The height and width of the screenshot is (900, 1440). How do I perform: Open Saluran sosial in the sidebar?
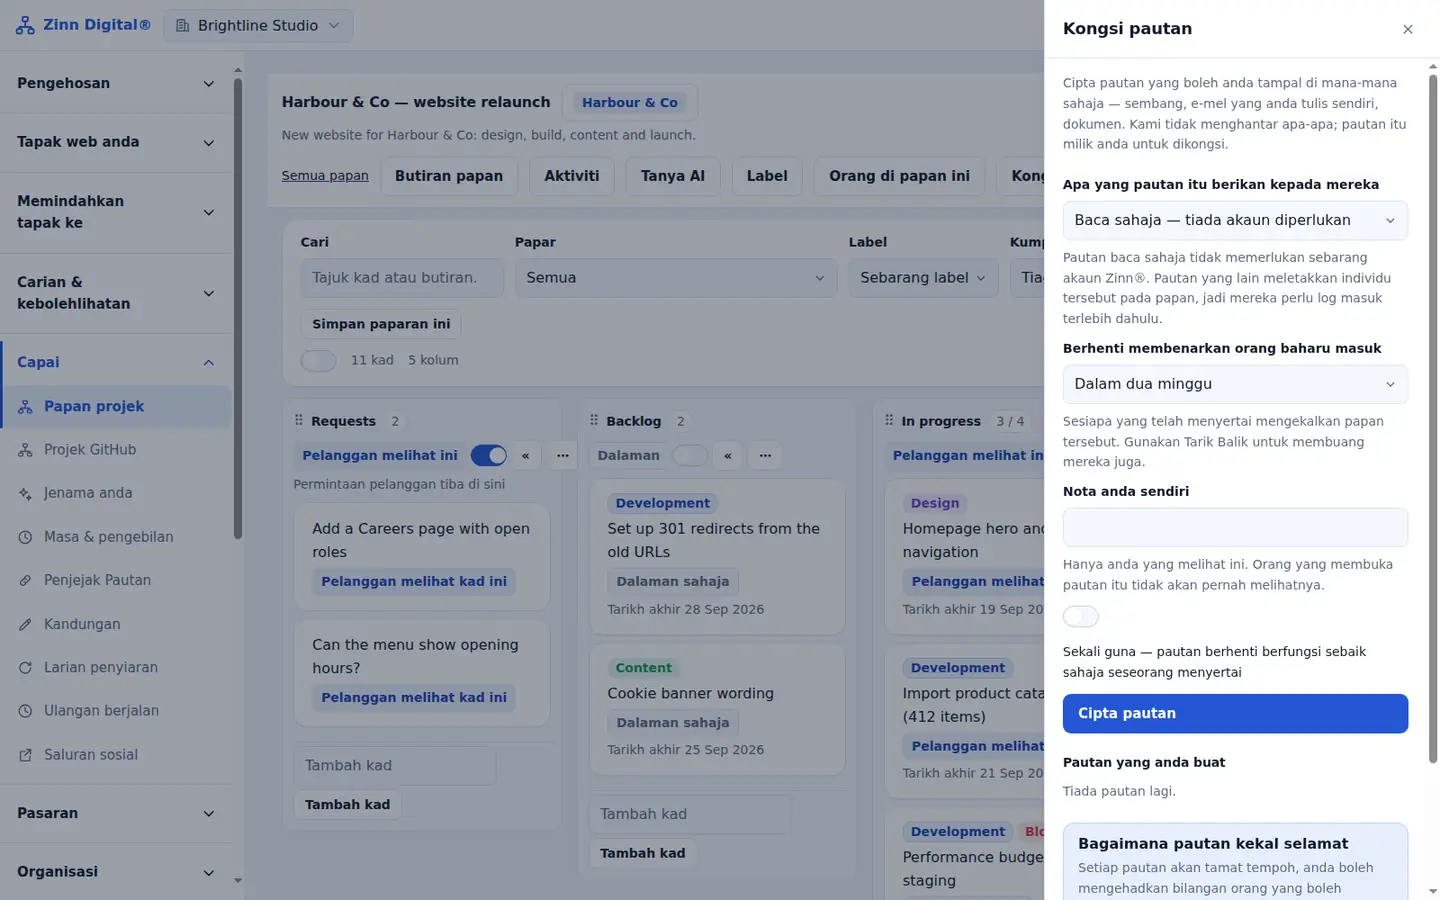click(x=116, y=755)
